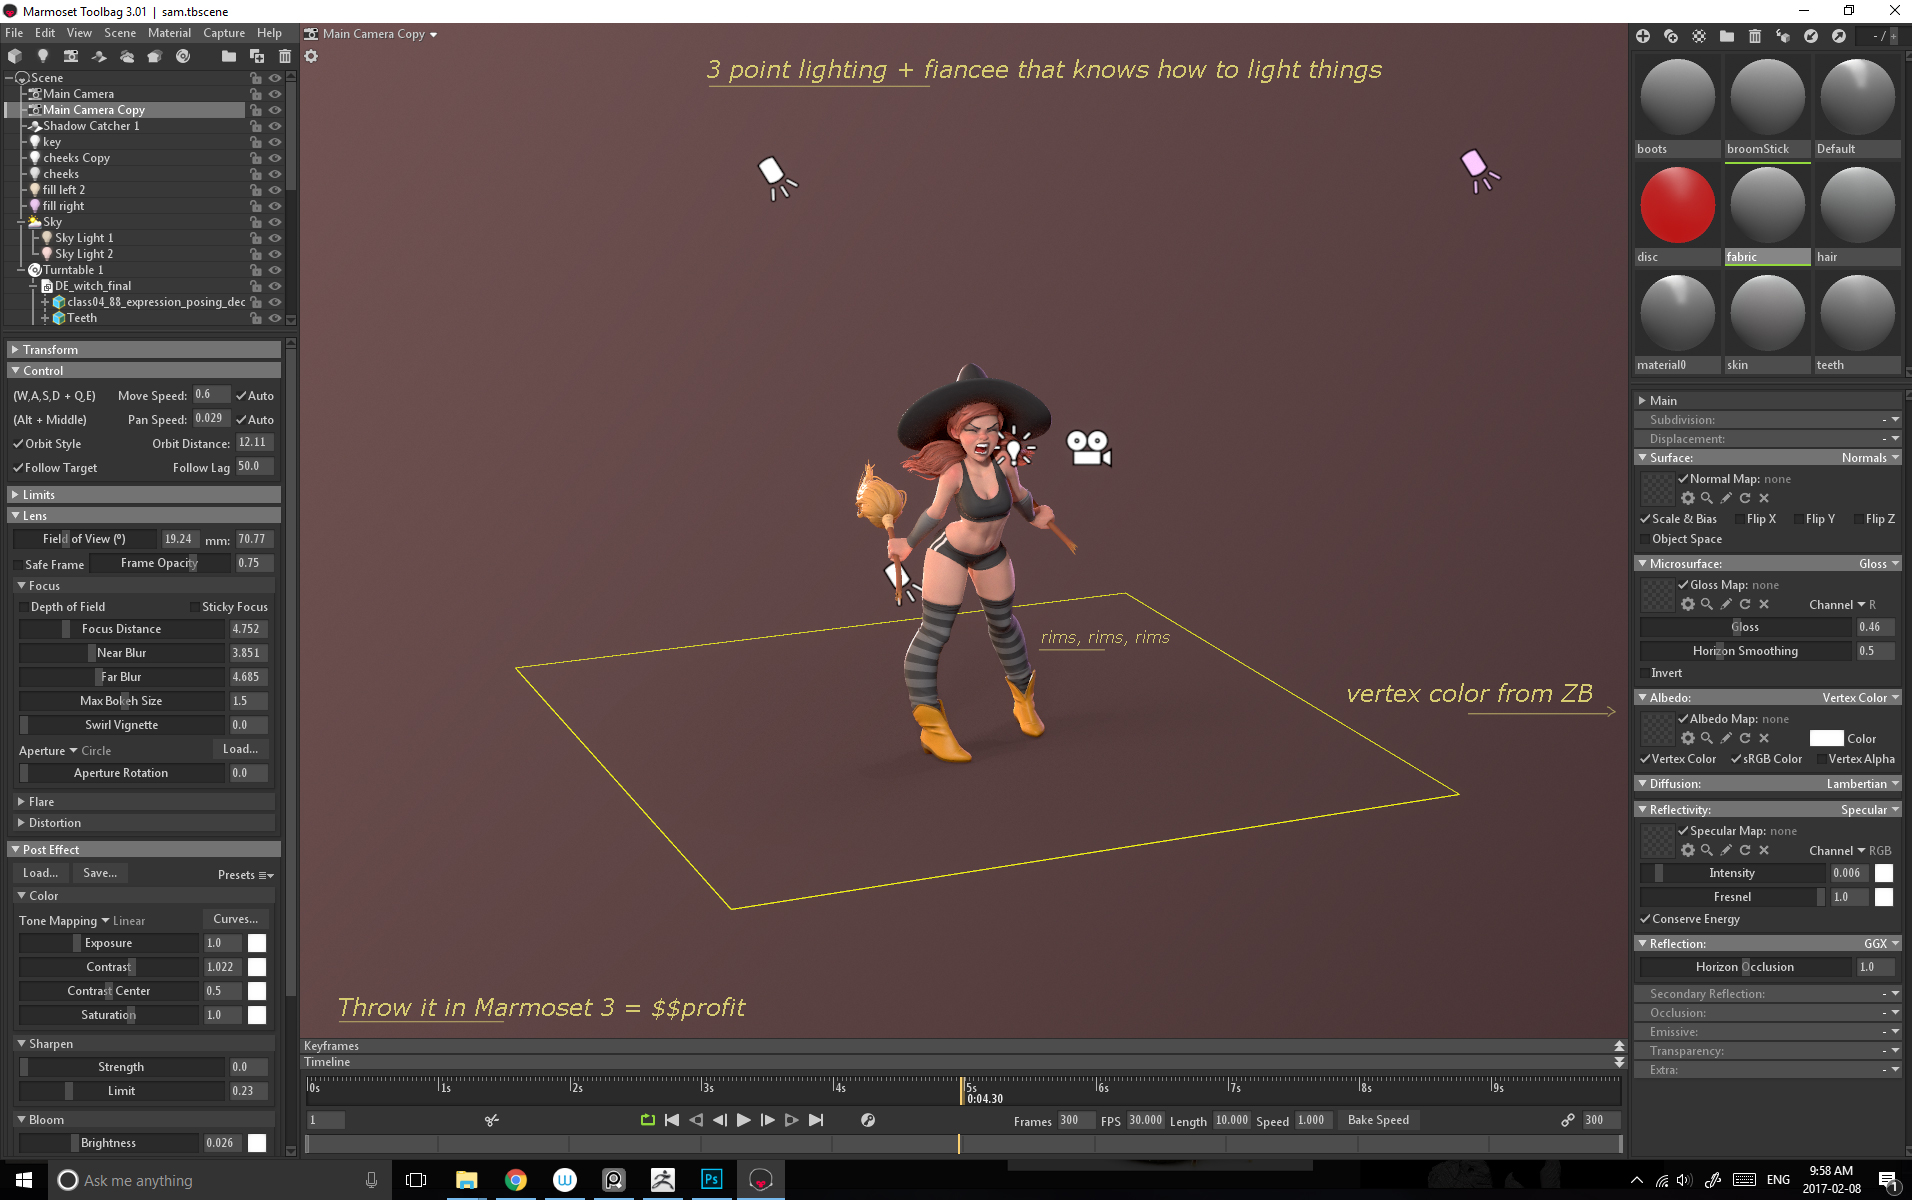Add a new mesh object with the cube icon
1912x1200 pixels.
pyautogui.click(x=15, y=56)
